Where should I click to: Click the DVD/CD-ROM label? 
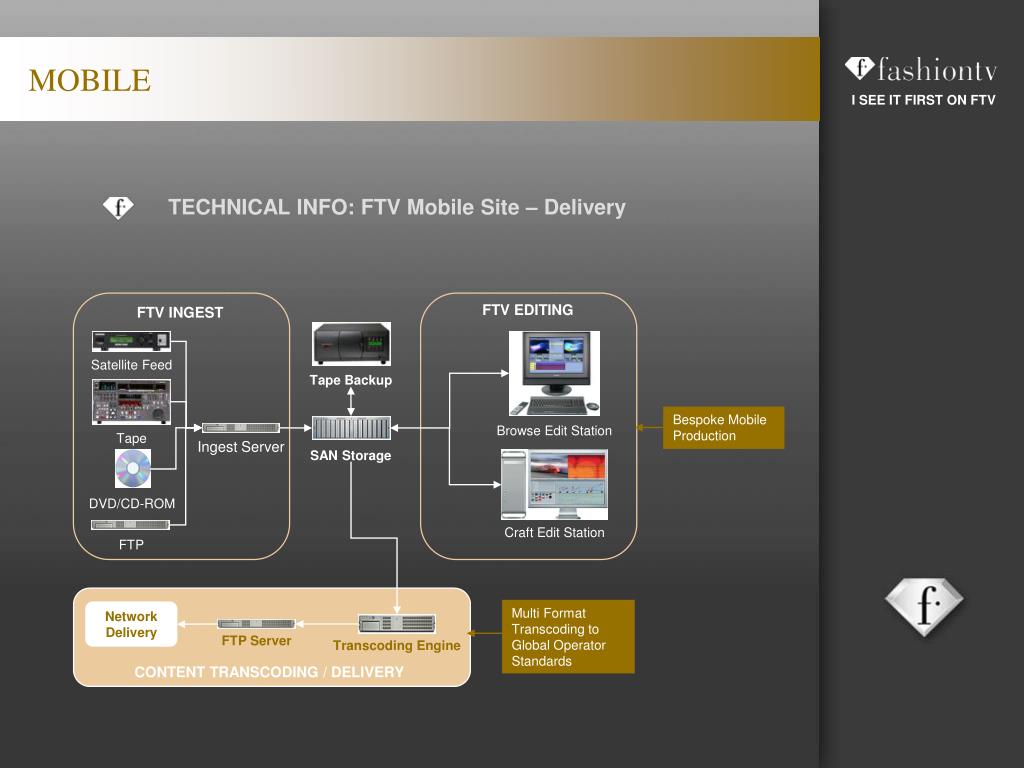point(132,504)
